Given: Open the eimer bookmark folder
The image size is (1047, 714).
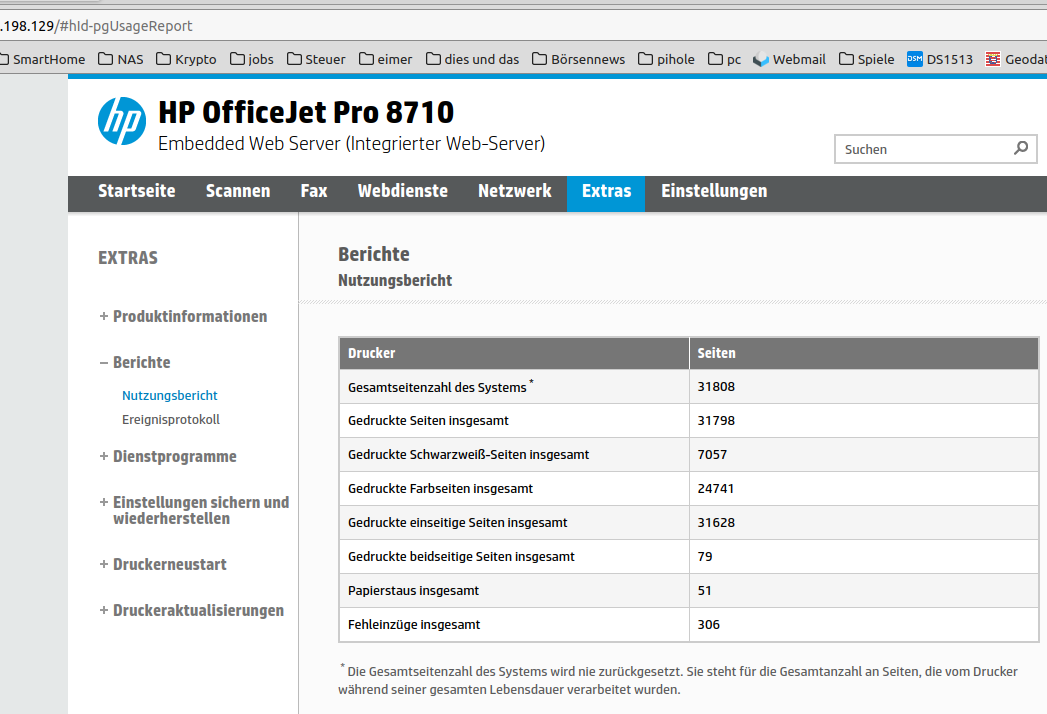Looking at the screenshot, I should coord(385,59).
